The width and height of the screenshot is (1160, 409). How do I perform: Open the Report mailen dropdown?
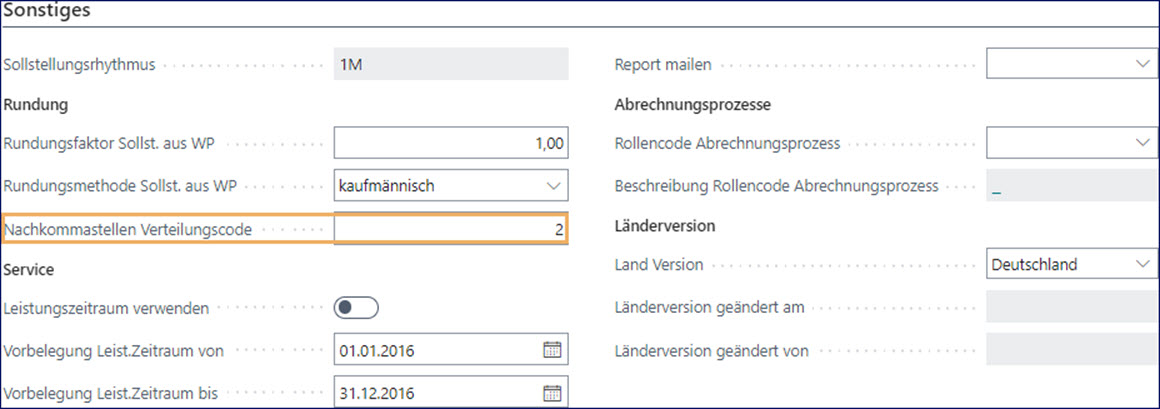point(1143,64)
